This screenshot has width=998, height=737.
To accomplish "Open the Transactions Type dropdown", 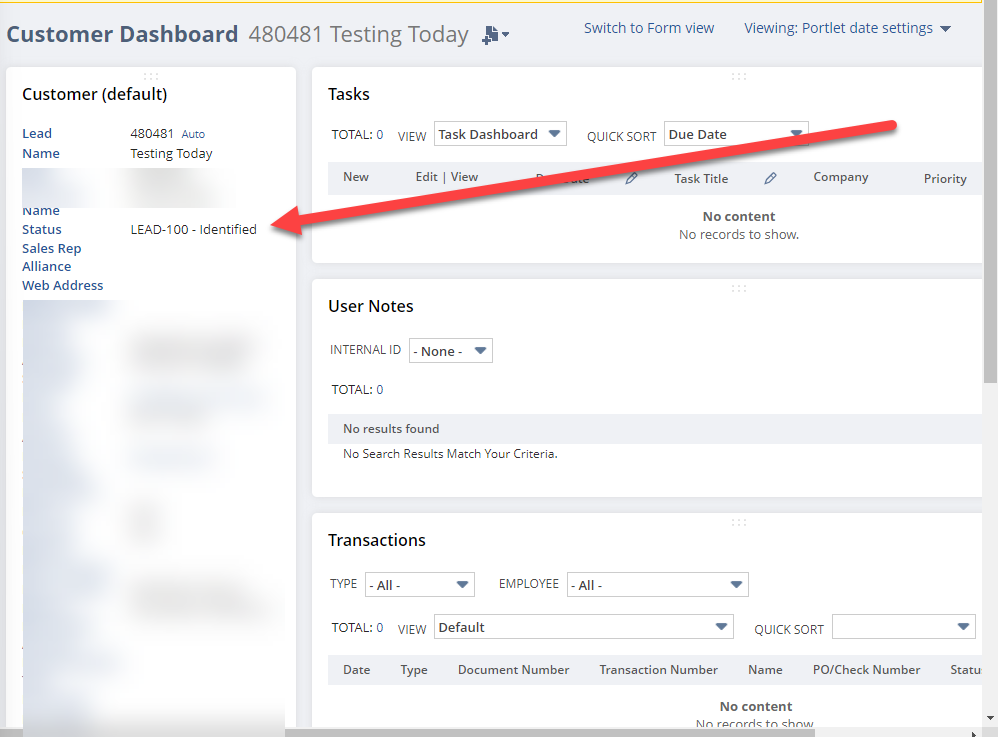I will [419, 584].
